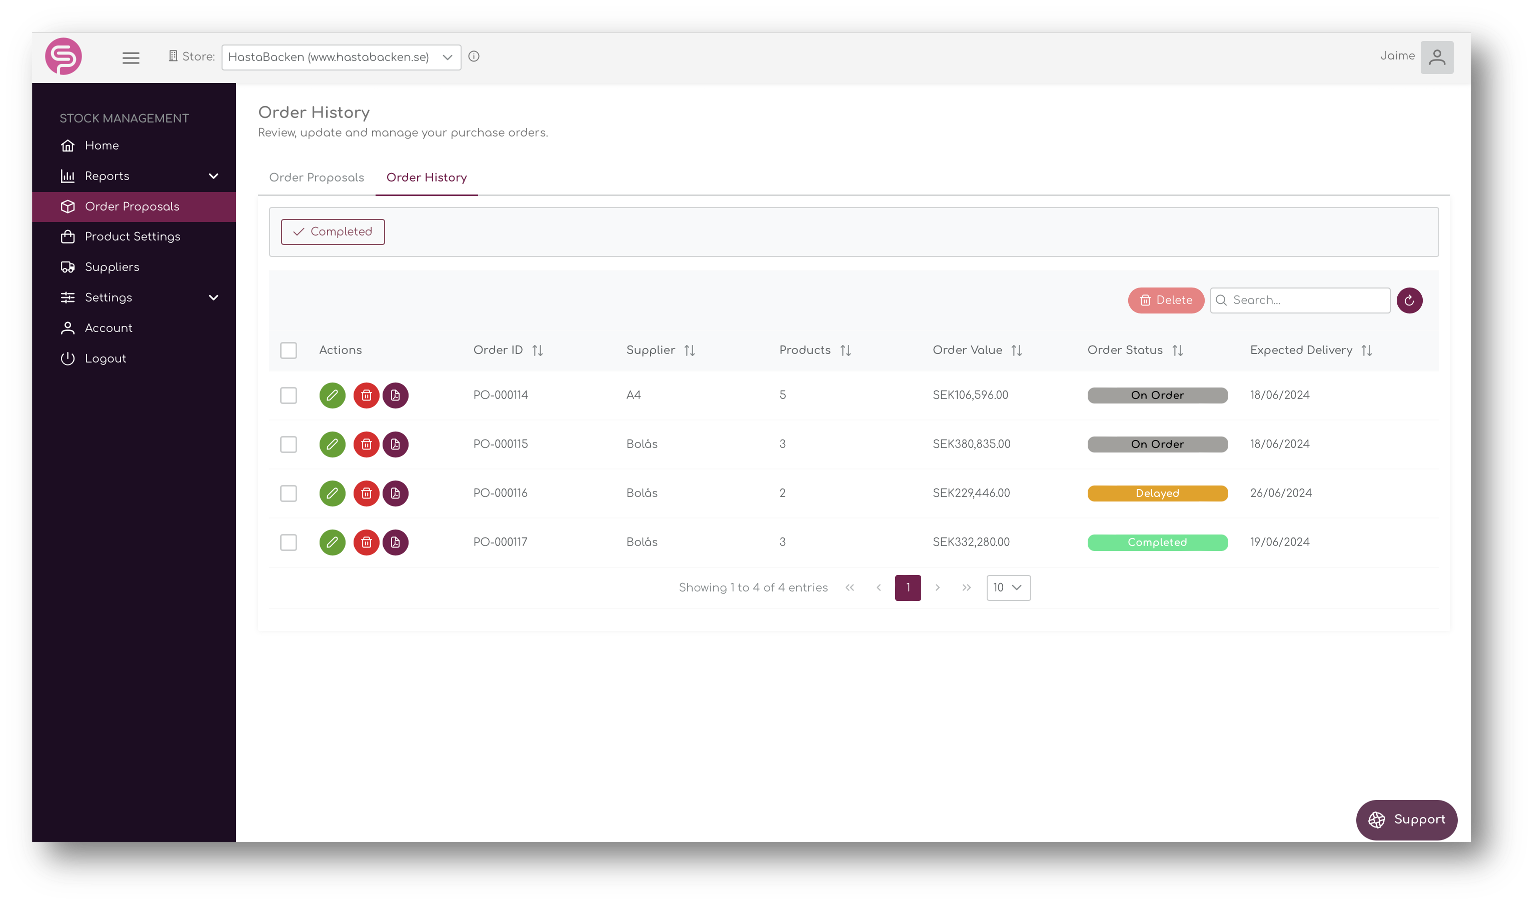Open the page size dropdown showing 10
This screenshot has width=1534, height=904.
1008,587
